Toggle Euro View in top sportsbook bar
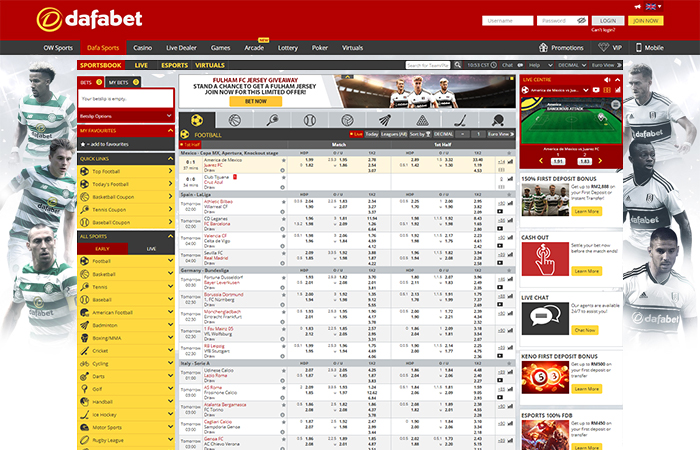700x450 pixels. [606, 65]
